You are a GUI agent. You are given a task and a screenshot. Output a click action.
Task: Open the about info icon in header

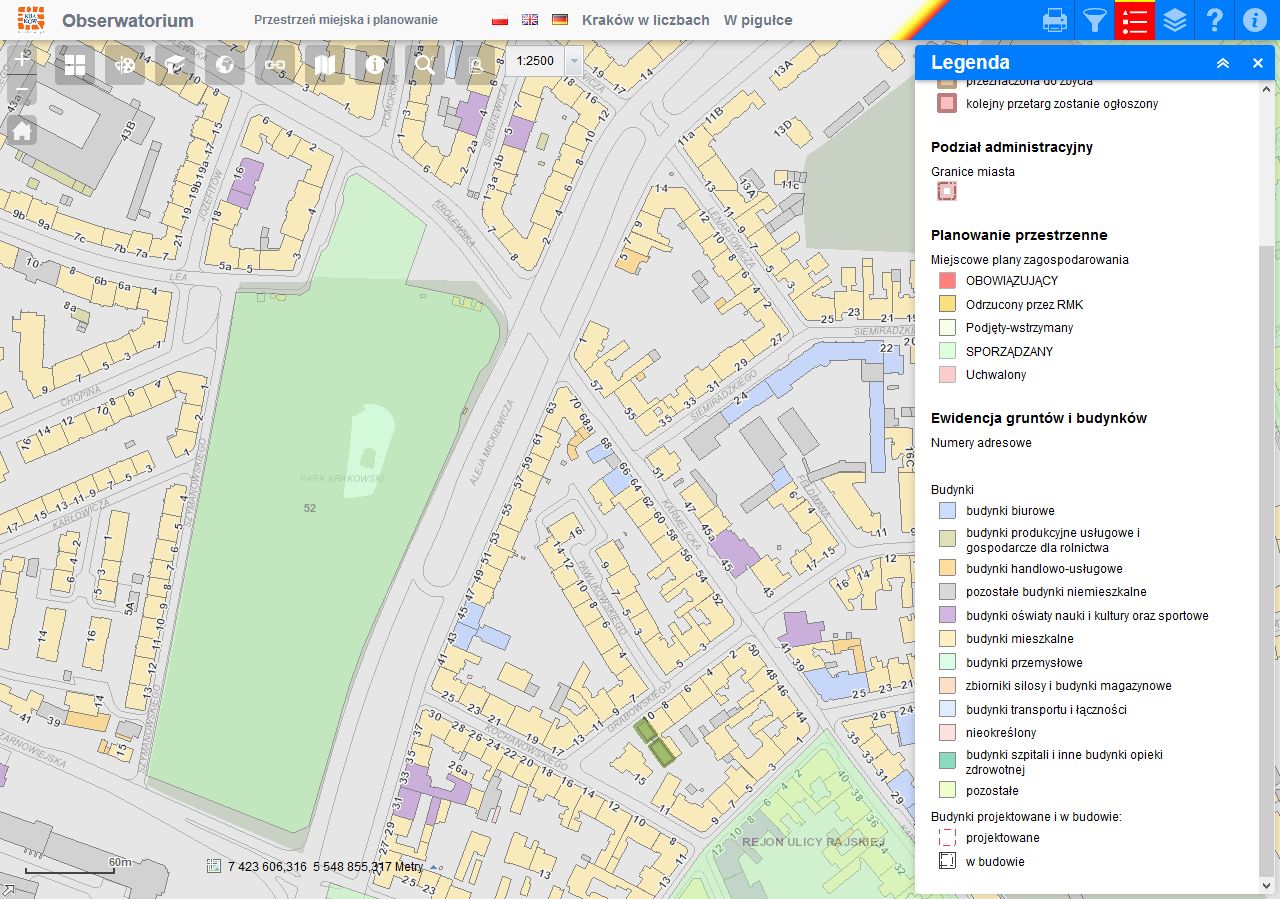1255,19
